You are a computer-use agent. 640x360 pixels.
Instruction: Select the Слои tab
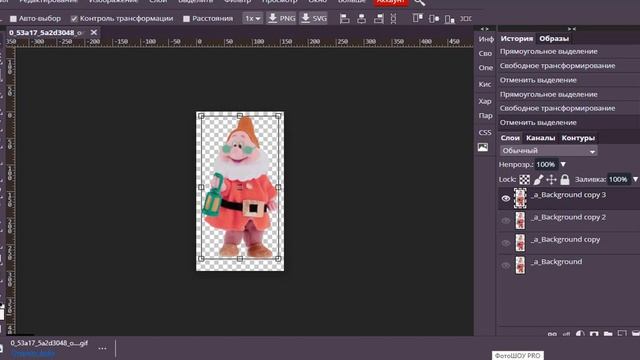[x=510, y=138]
